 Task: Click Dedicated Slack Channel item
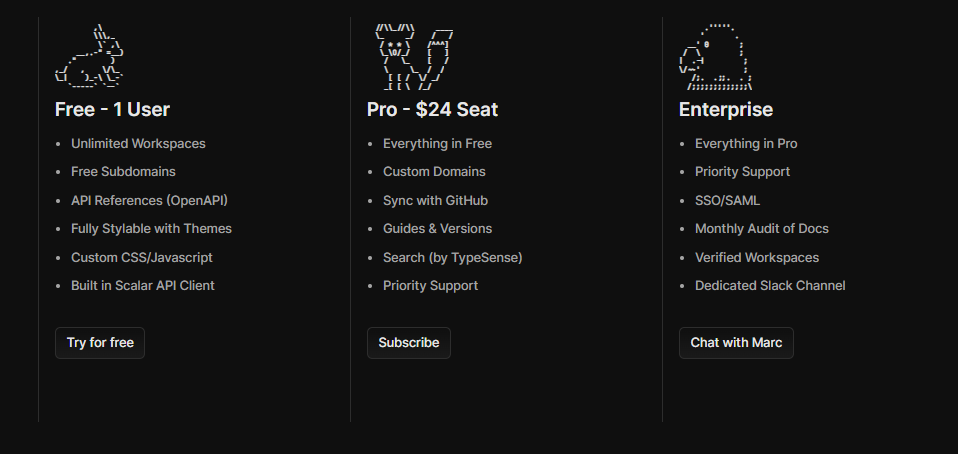(x=770, y=286)
